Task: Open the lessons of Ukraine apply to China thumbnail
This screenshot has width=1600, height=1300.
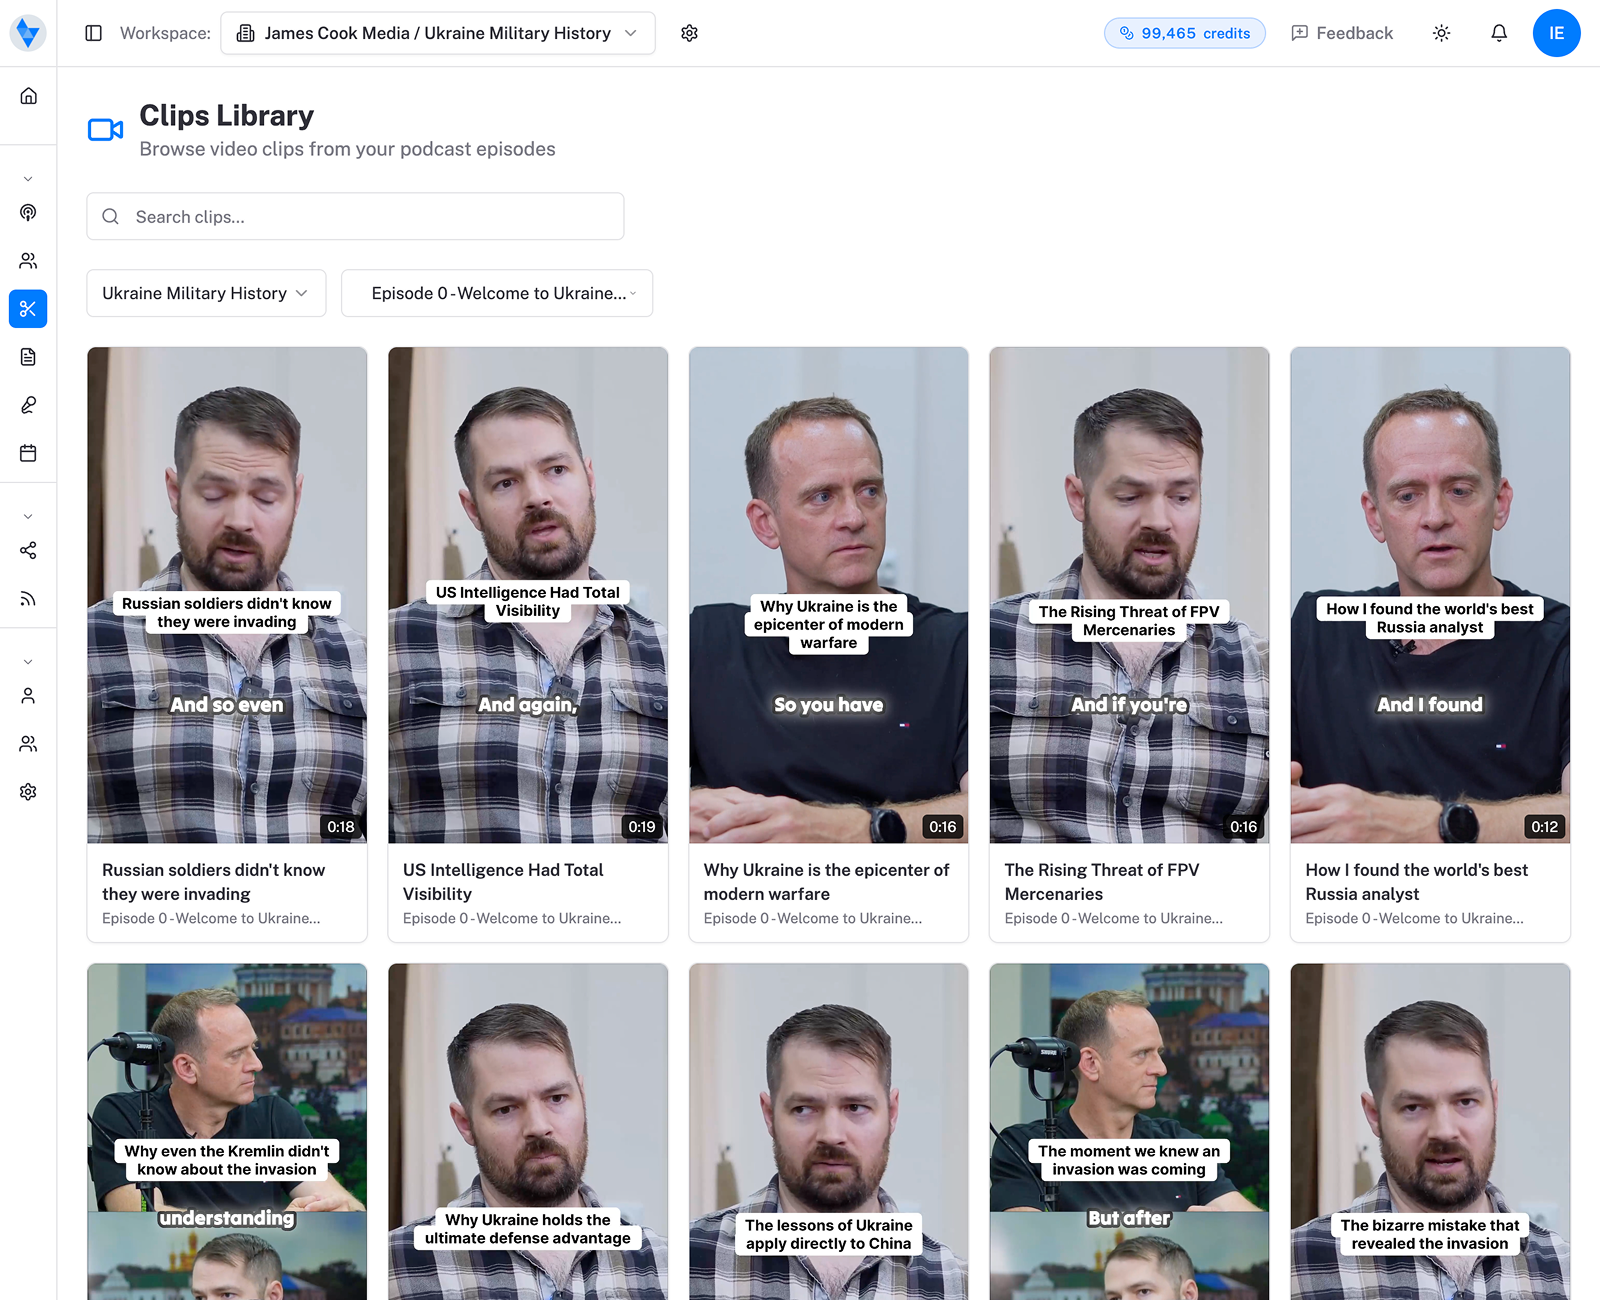Action: tap(829, 1132)
